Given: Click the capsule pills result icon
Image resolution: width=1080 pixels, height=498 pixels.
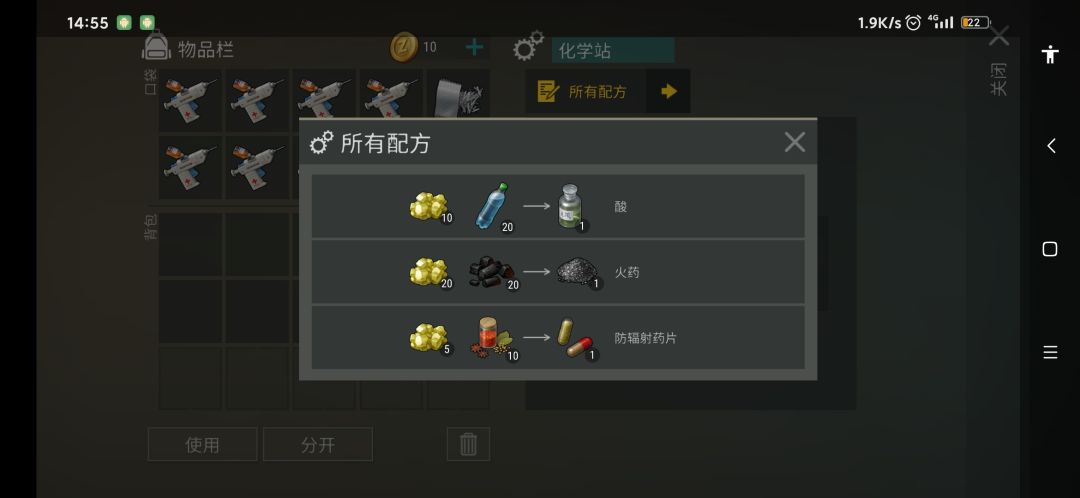Looking at the screenshot, I should click(576, 339).
